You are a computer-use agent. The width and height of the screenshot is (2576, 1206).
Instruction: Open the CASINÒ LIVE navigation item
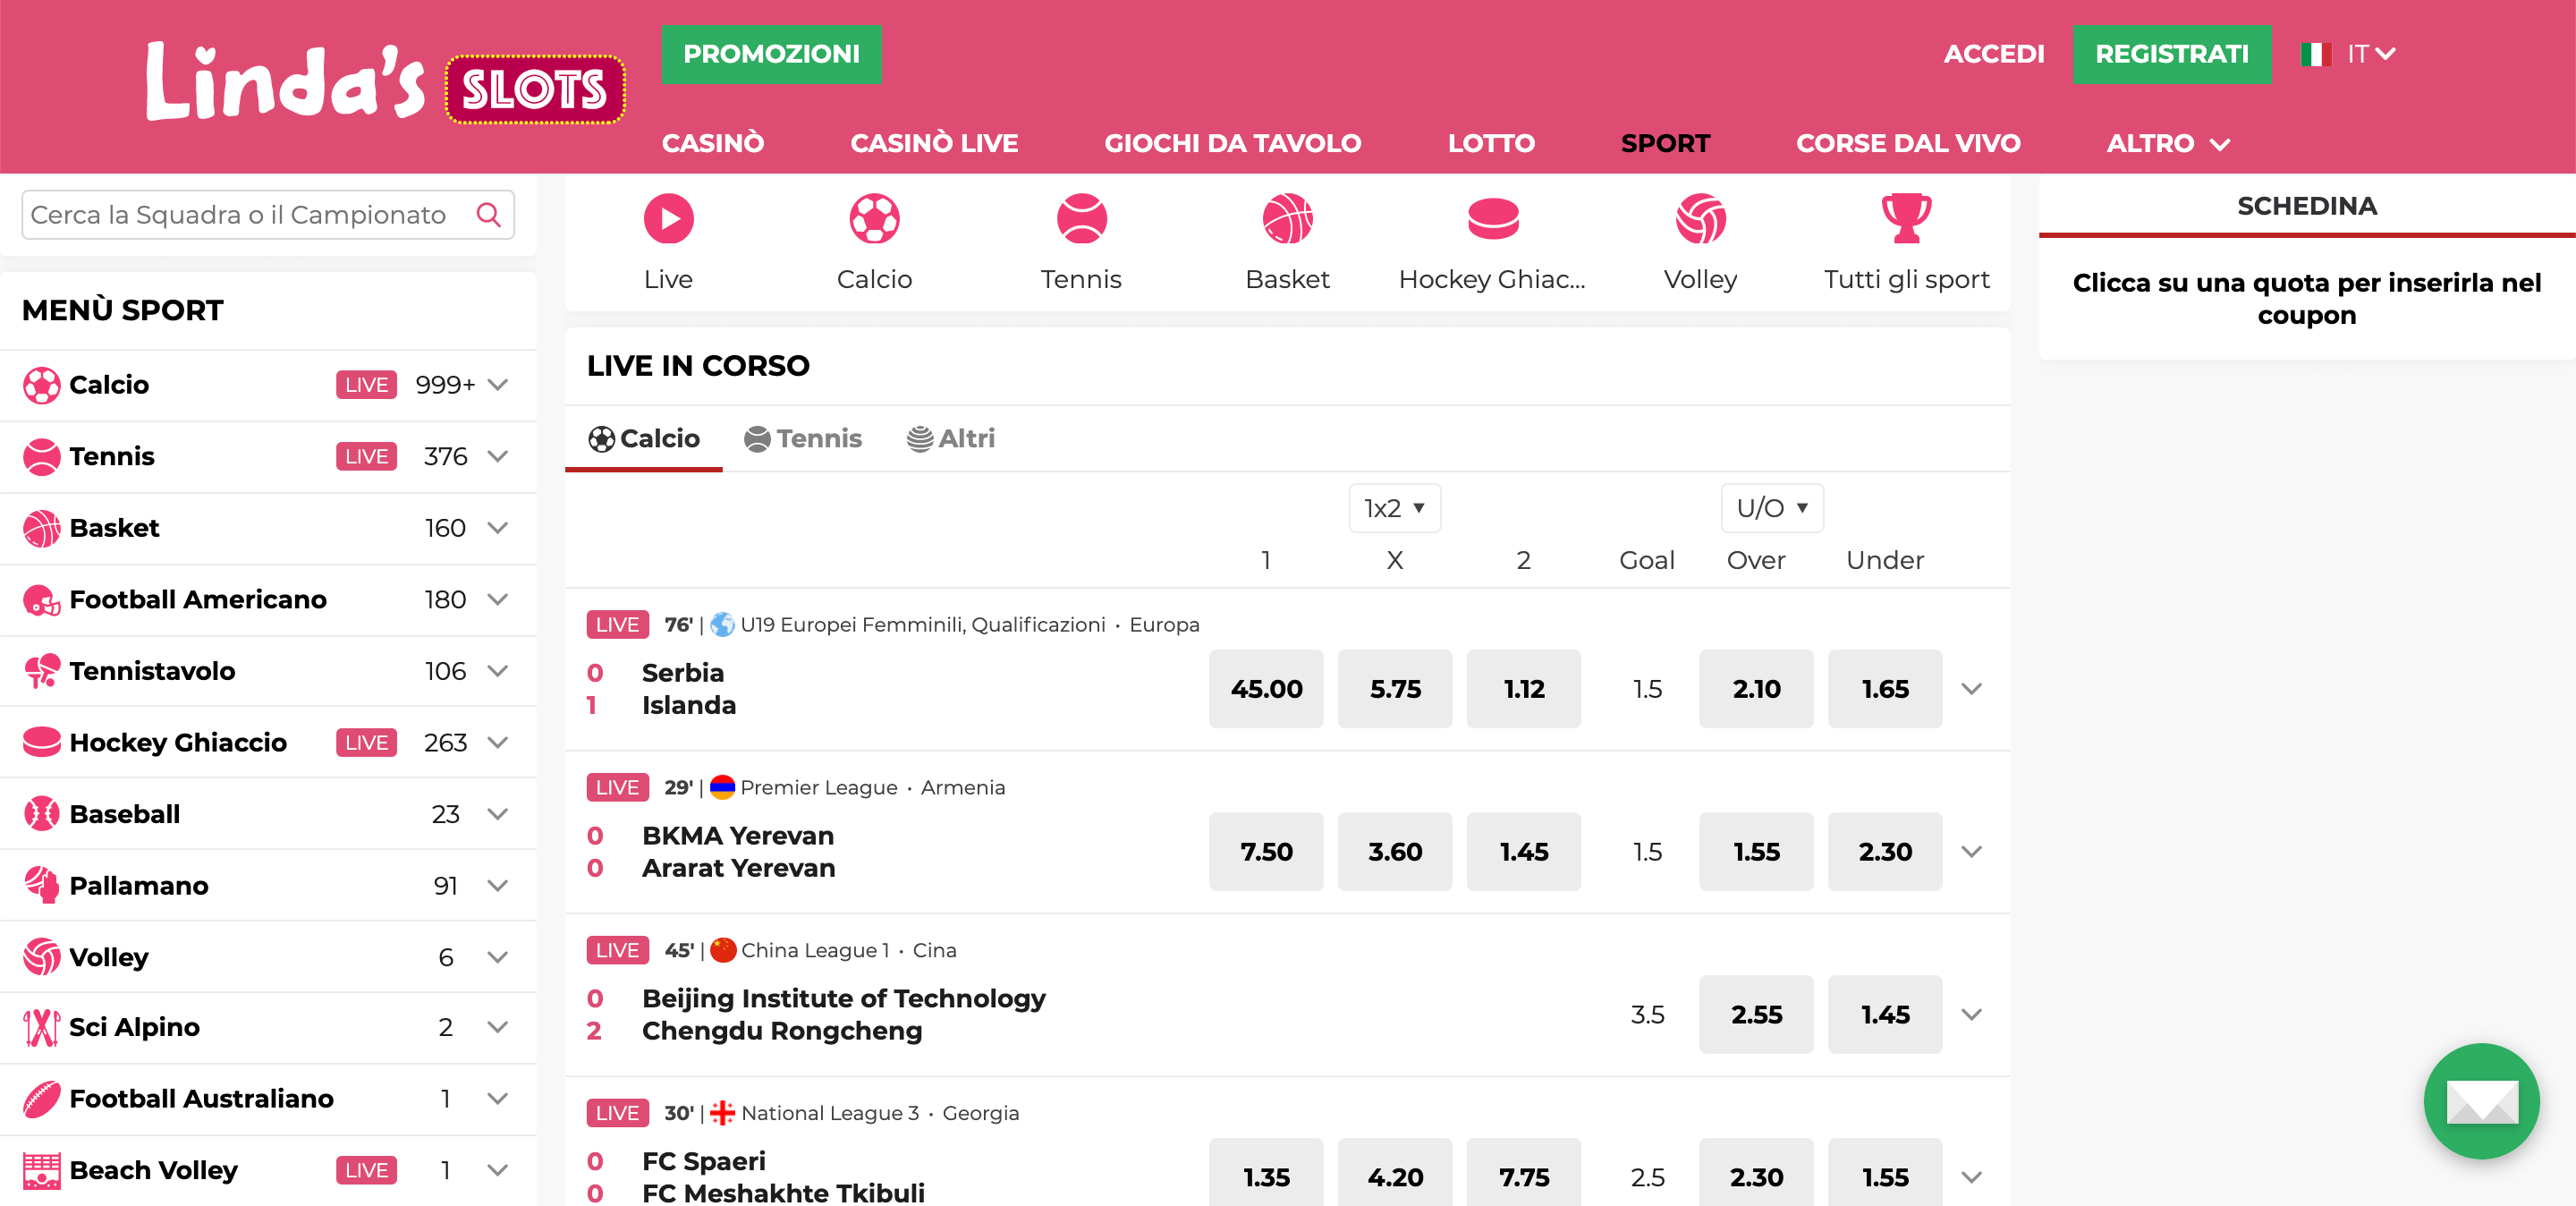(x=933, y=144)
